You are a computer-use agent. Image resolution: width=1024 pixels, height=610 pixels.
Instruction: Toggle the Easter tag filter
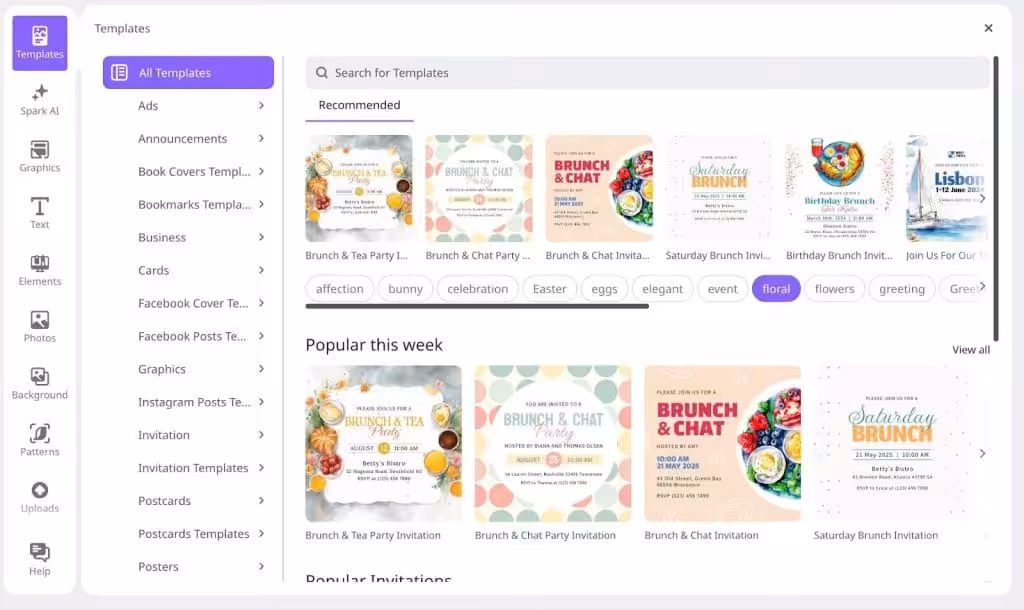pos(549,289)
